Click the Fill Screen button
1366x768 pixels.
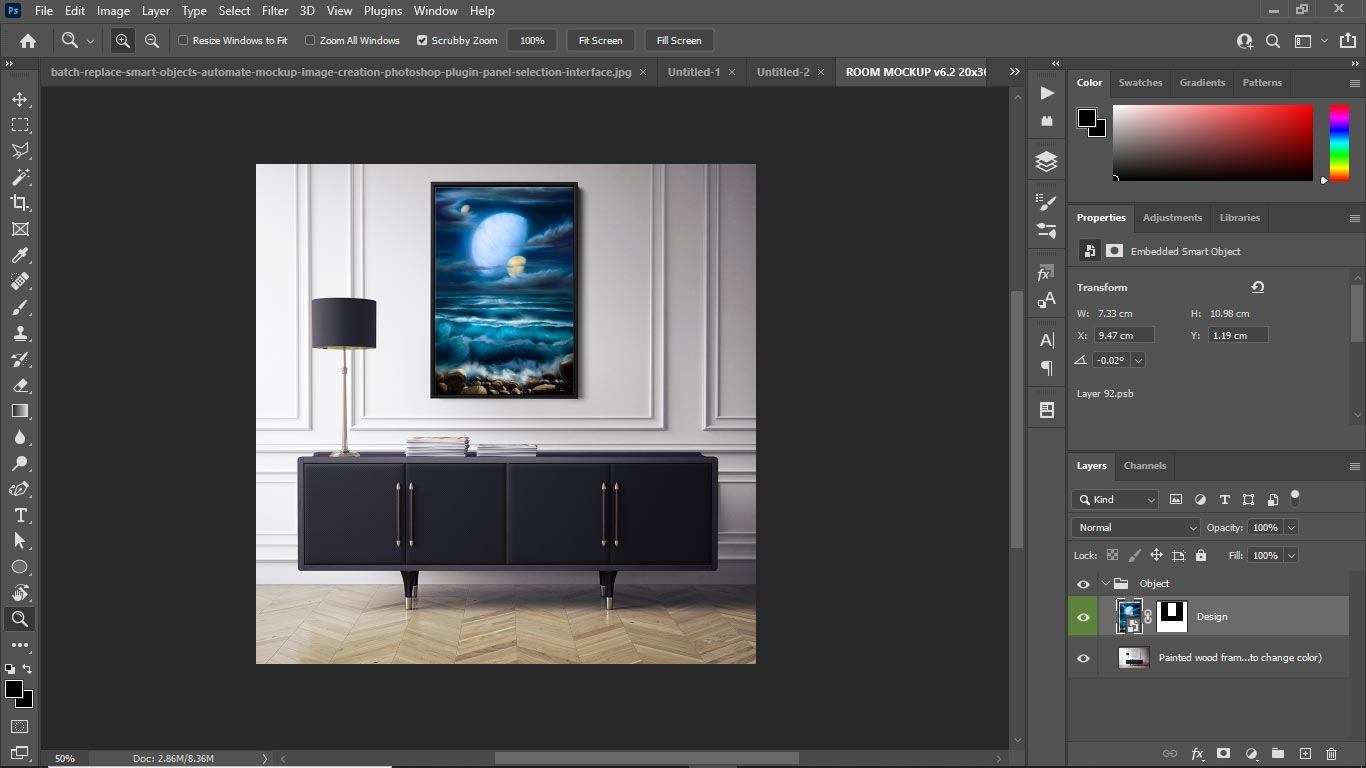pyautogui.click(x=678, y=40)
